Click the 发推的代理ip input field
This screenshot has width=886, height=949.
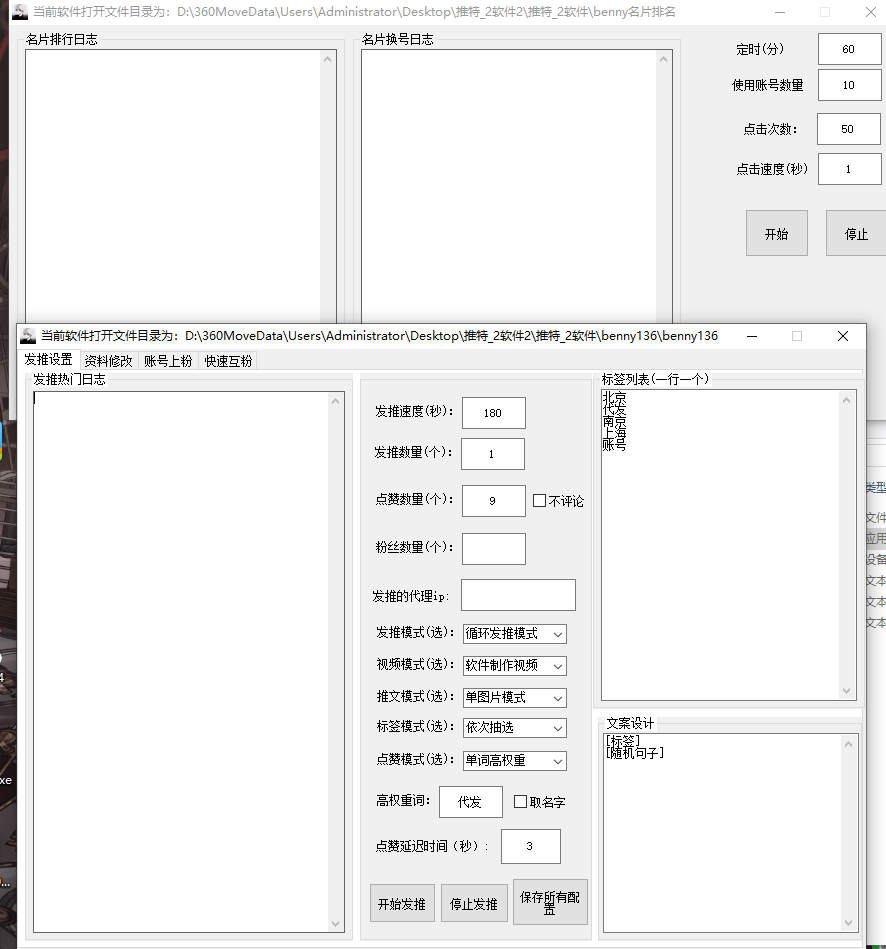click(518, 595)
